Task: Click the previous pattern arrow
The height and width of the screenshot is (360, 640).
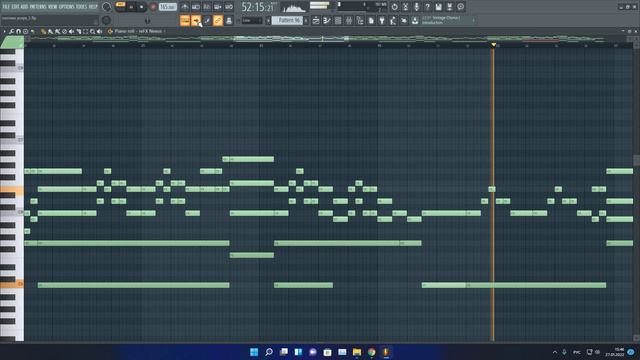Action: [268, 20]
